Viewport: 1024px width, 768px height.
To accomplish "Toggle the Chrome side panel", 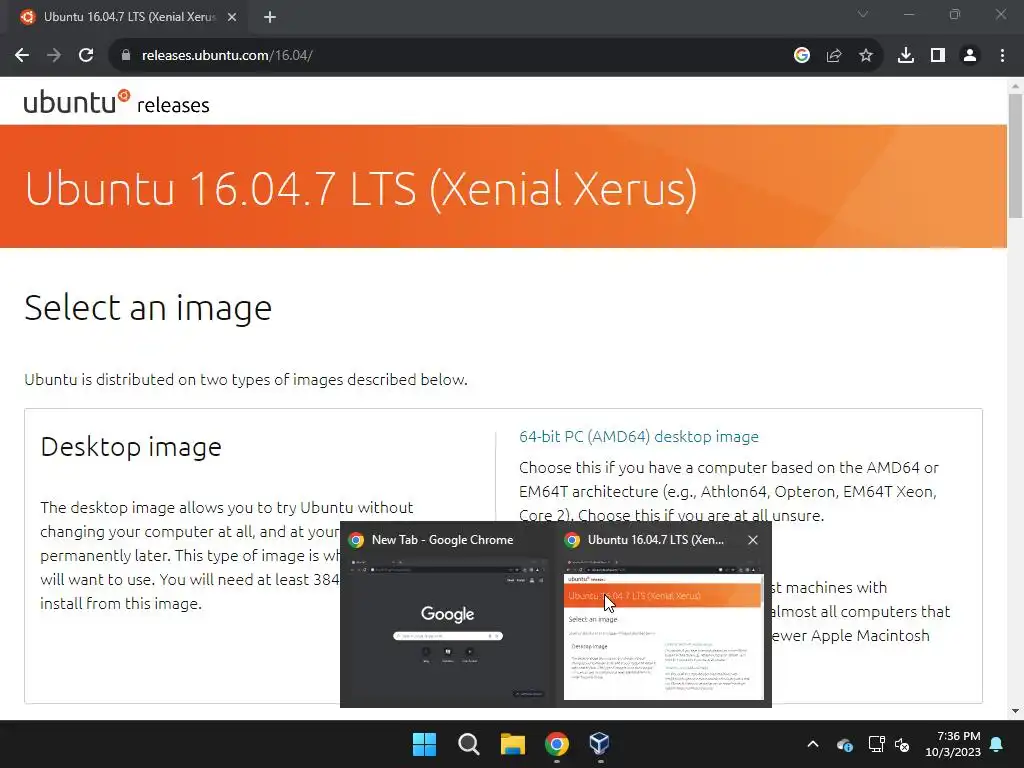I will coord(938,56).
